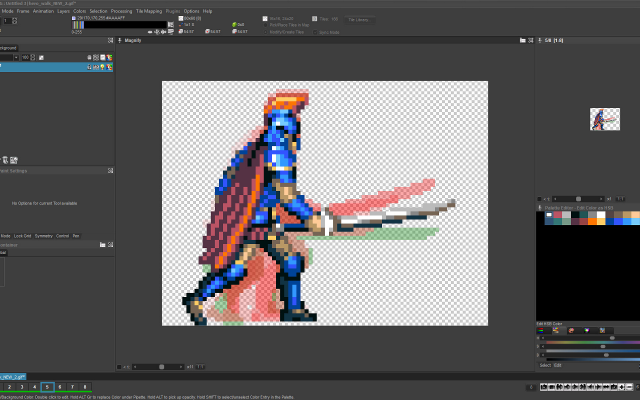Click the icon right of the trash icon
Image resolution: width=640 pixels, height=400 pixels.
tap(14, 160)
